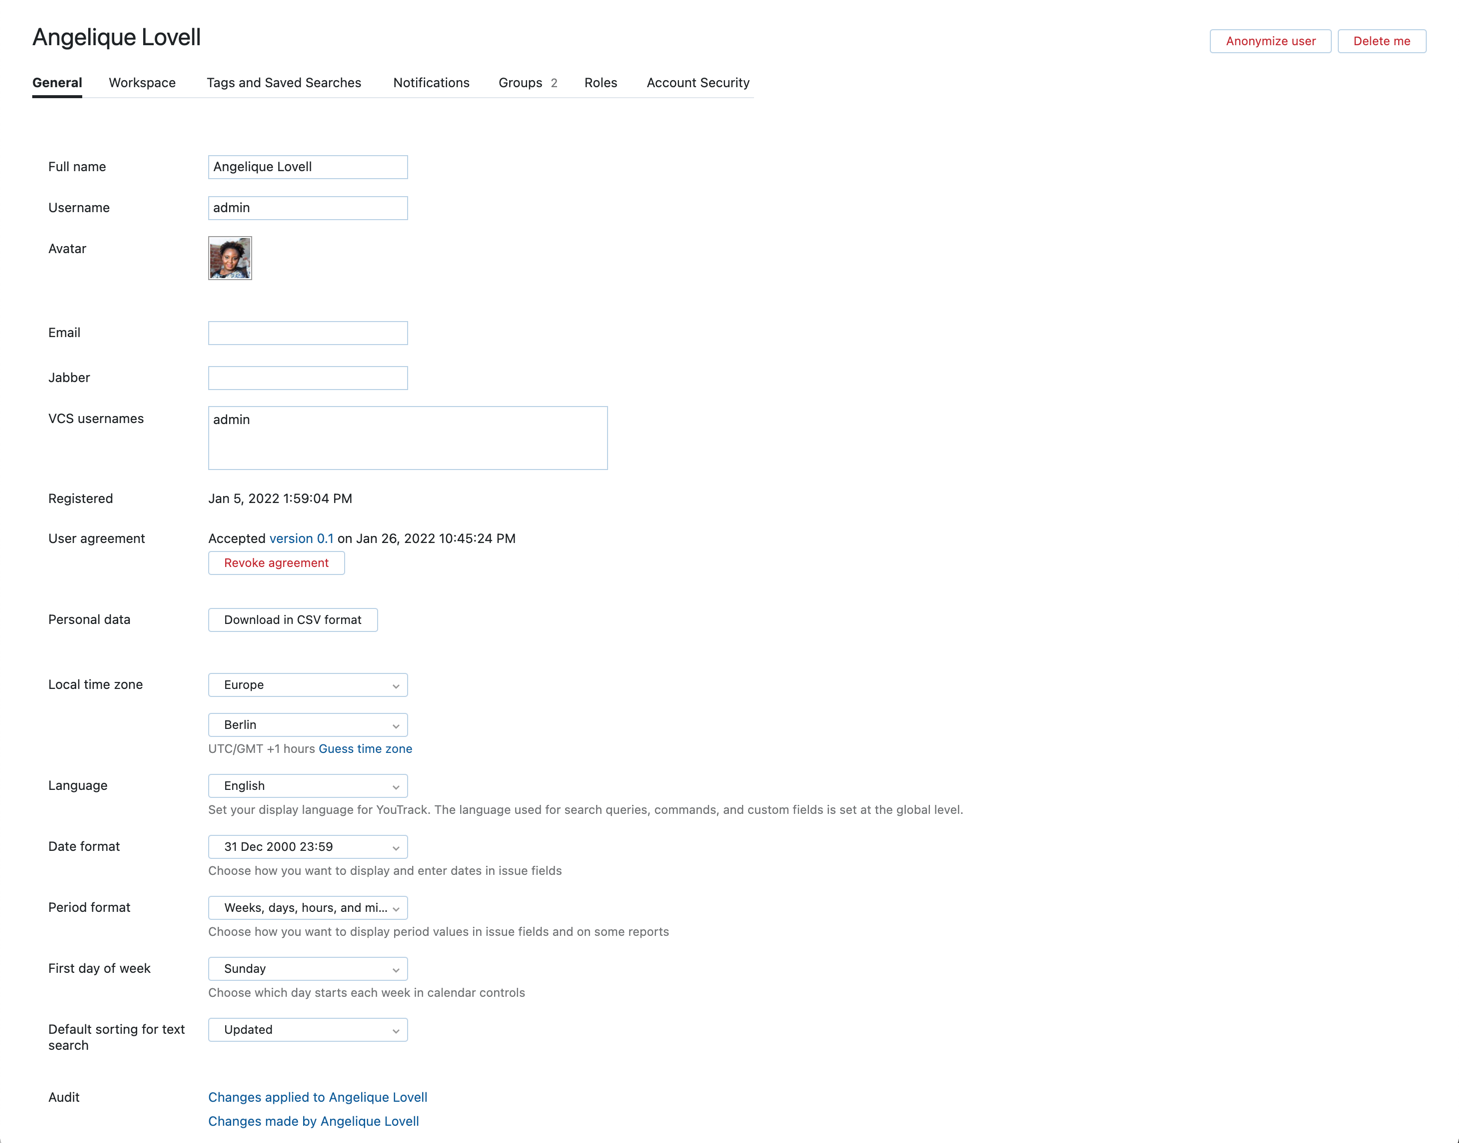Screen dimensions: 1459x1143
Task: Open the Default sorting dropdown showing Updated
Action: [x=307, y=1029]
